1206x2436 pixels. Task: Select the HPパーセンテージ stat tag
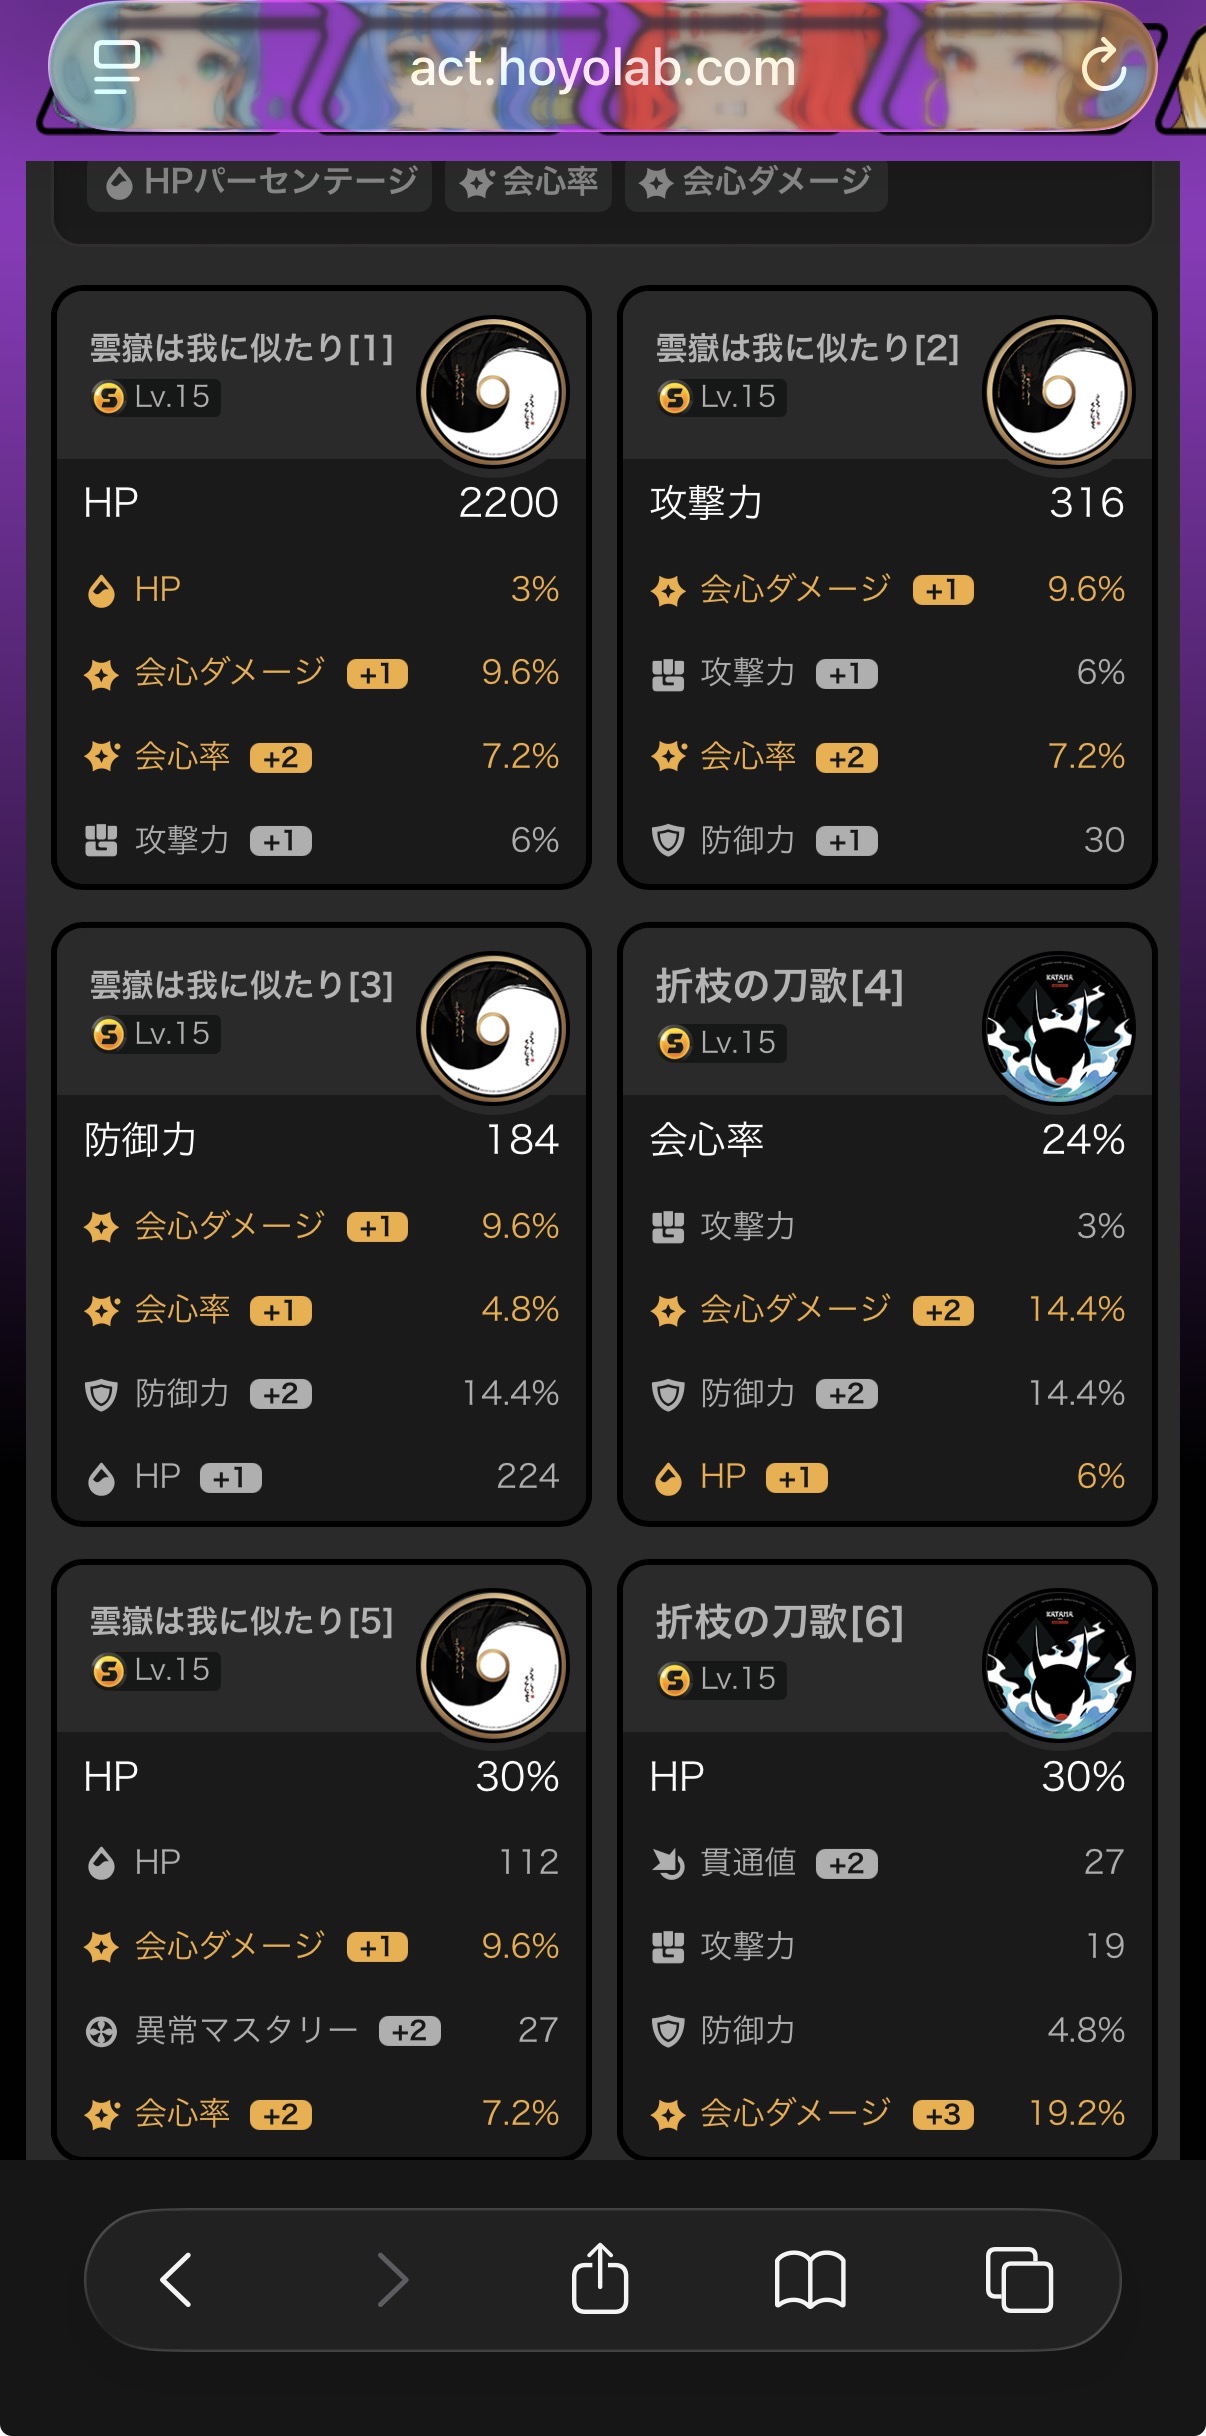tap(260, 182)
